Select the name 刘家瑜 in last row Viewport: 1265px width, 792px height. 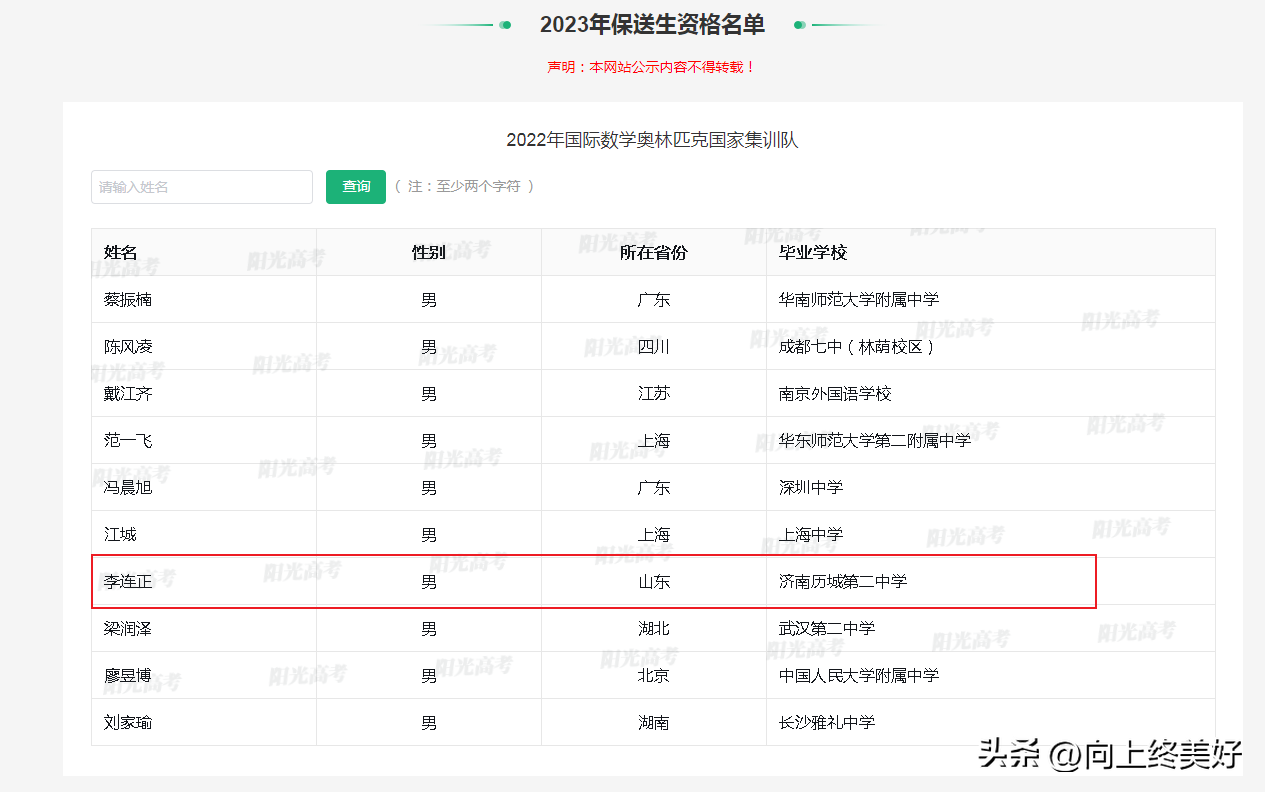click(128, 723)
